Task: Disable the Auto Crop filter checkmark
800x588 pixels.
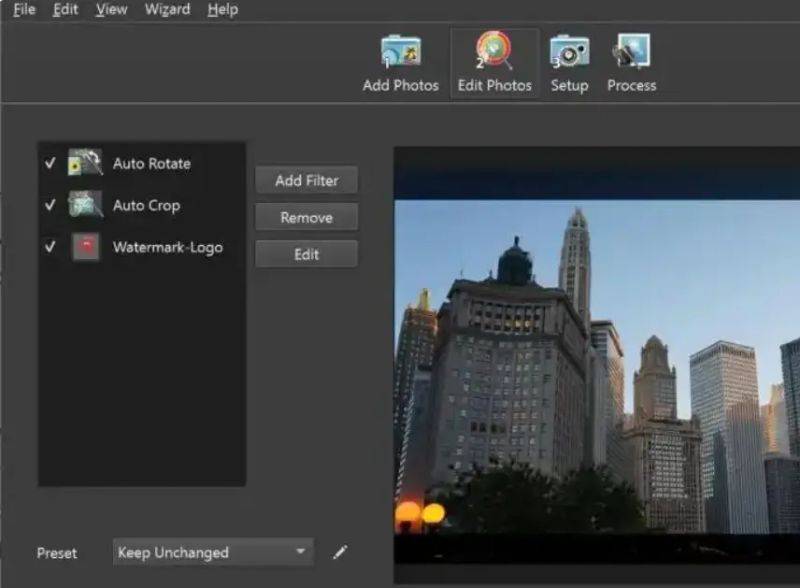Action: pyautogui.click(x=50, y=205)
